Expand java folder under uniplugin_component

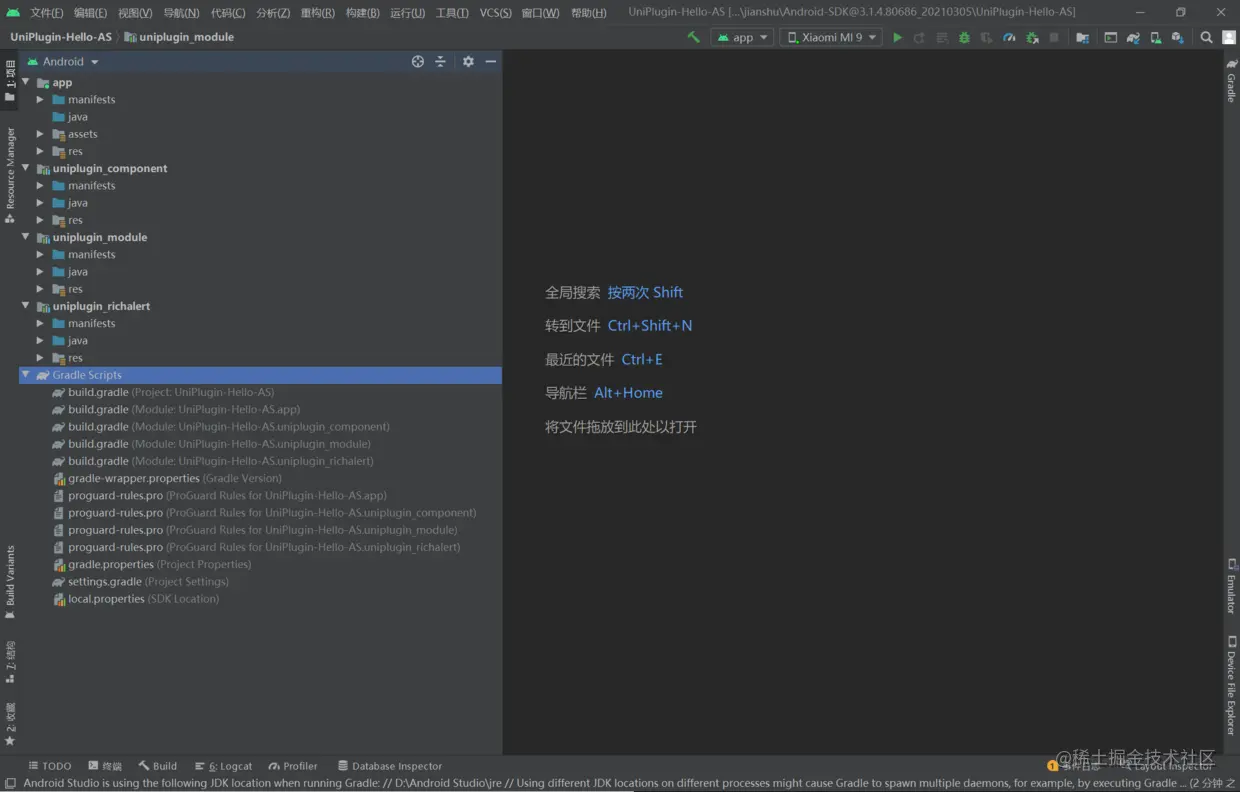click(40, 203)
